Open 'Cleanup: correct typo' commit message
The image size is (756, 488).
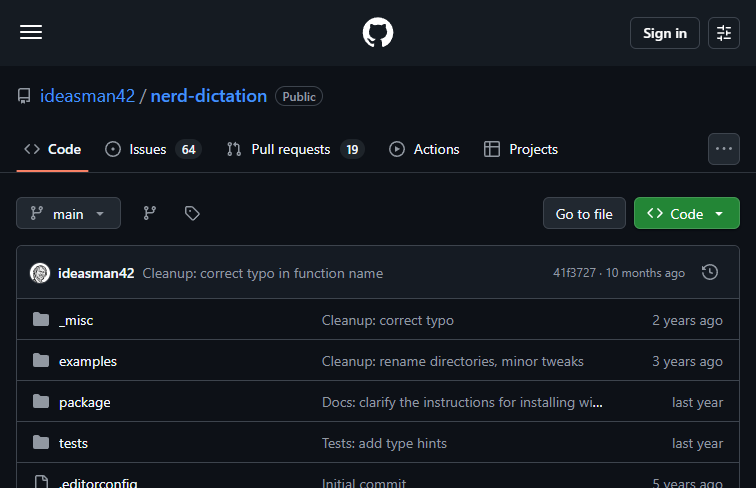(388, 320)
